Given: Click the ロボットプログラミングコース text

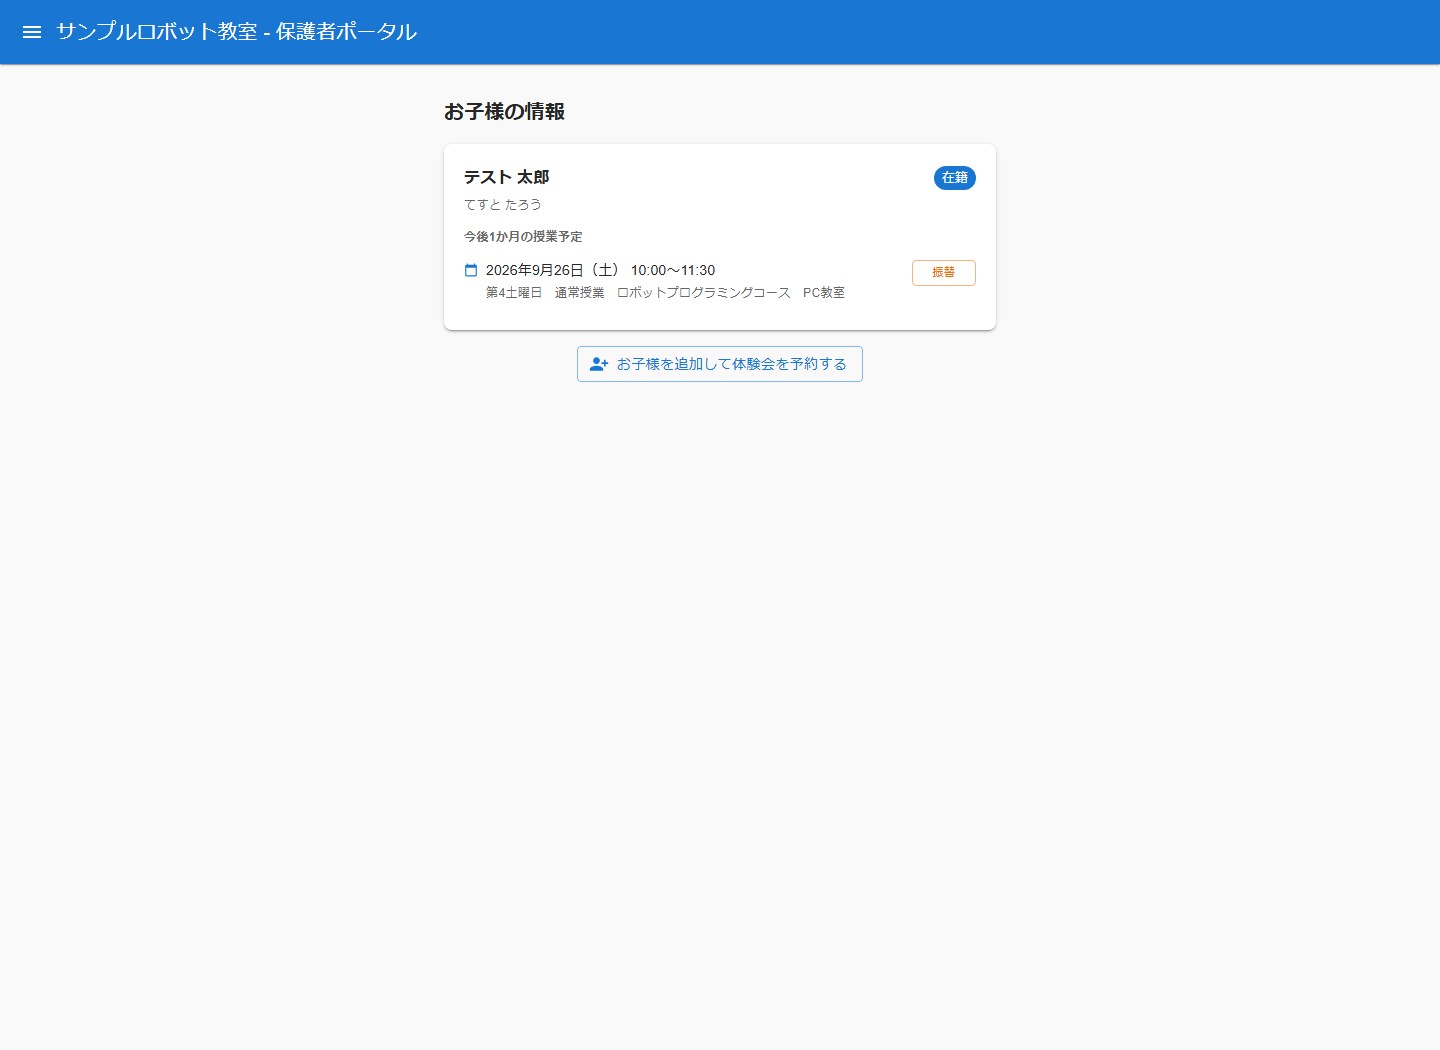Looking at the screenshot, I should 704,293.
